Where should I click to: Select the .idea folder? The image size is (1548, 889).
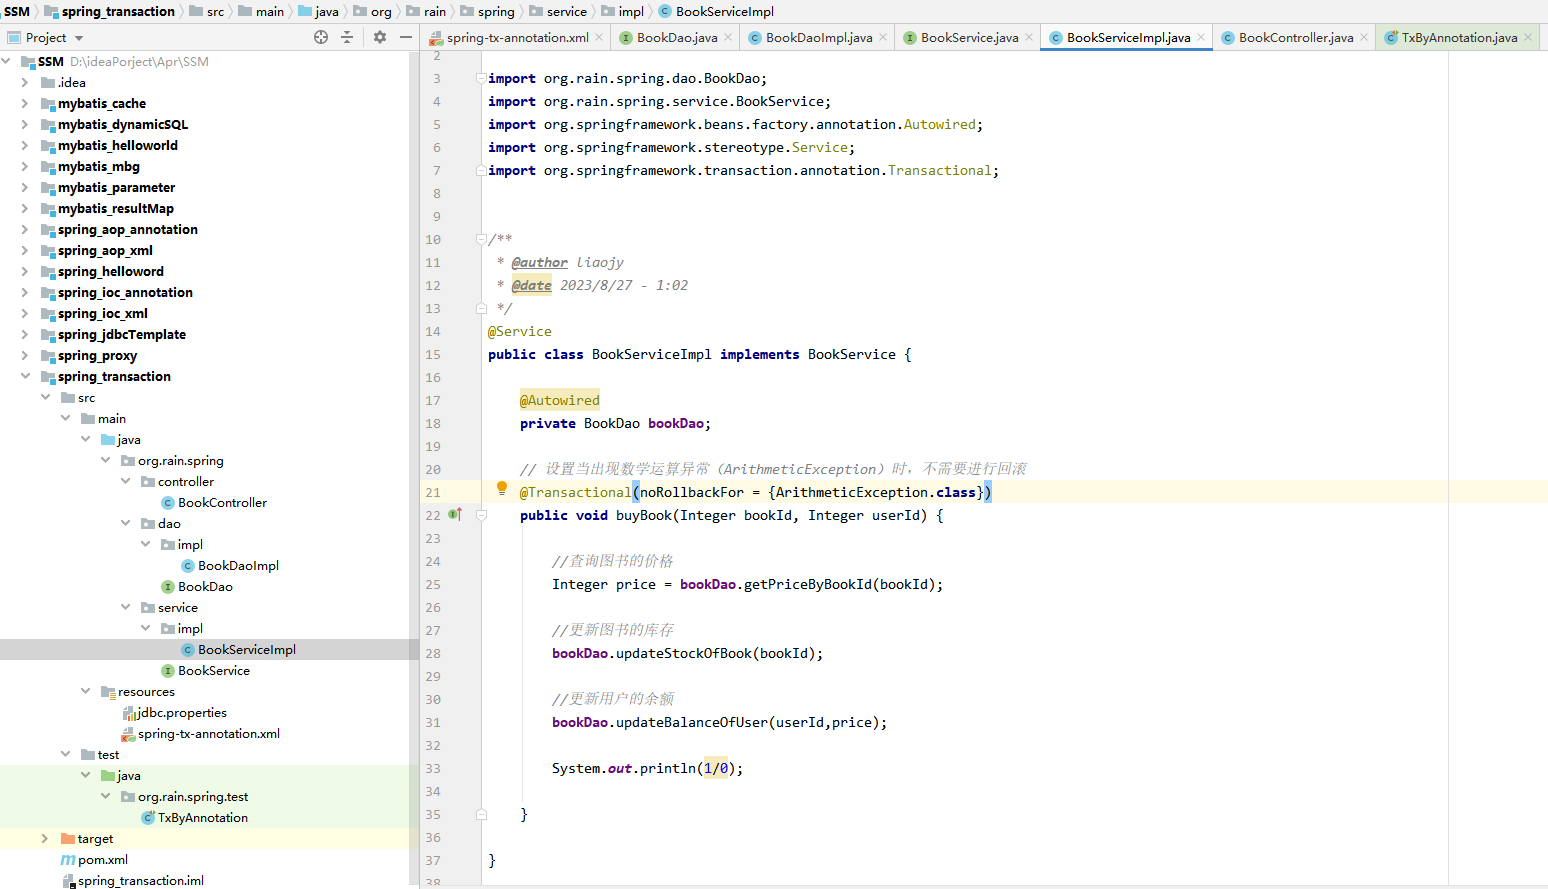pos(72,82)
